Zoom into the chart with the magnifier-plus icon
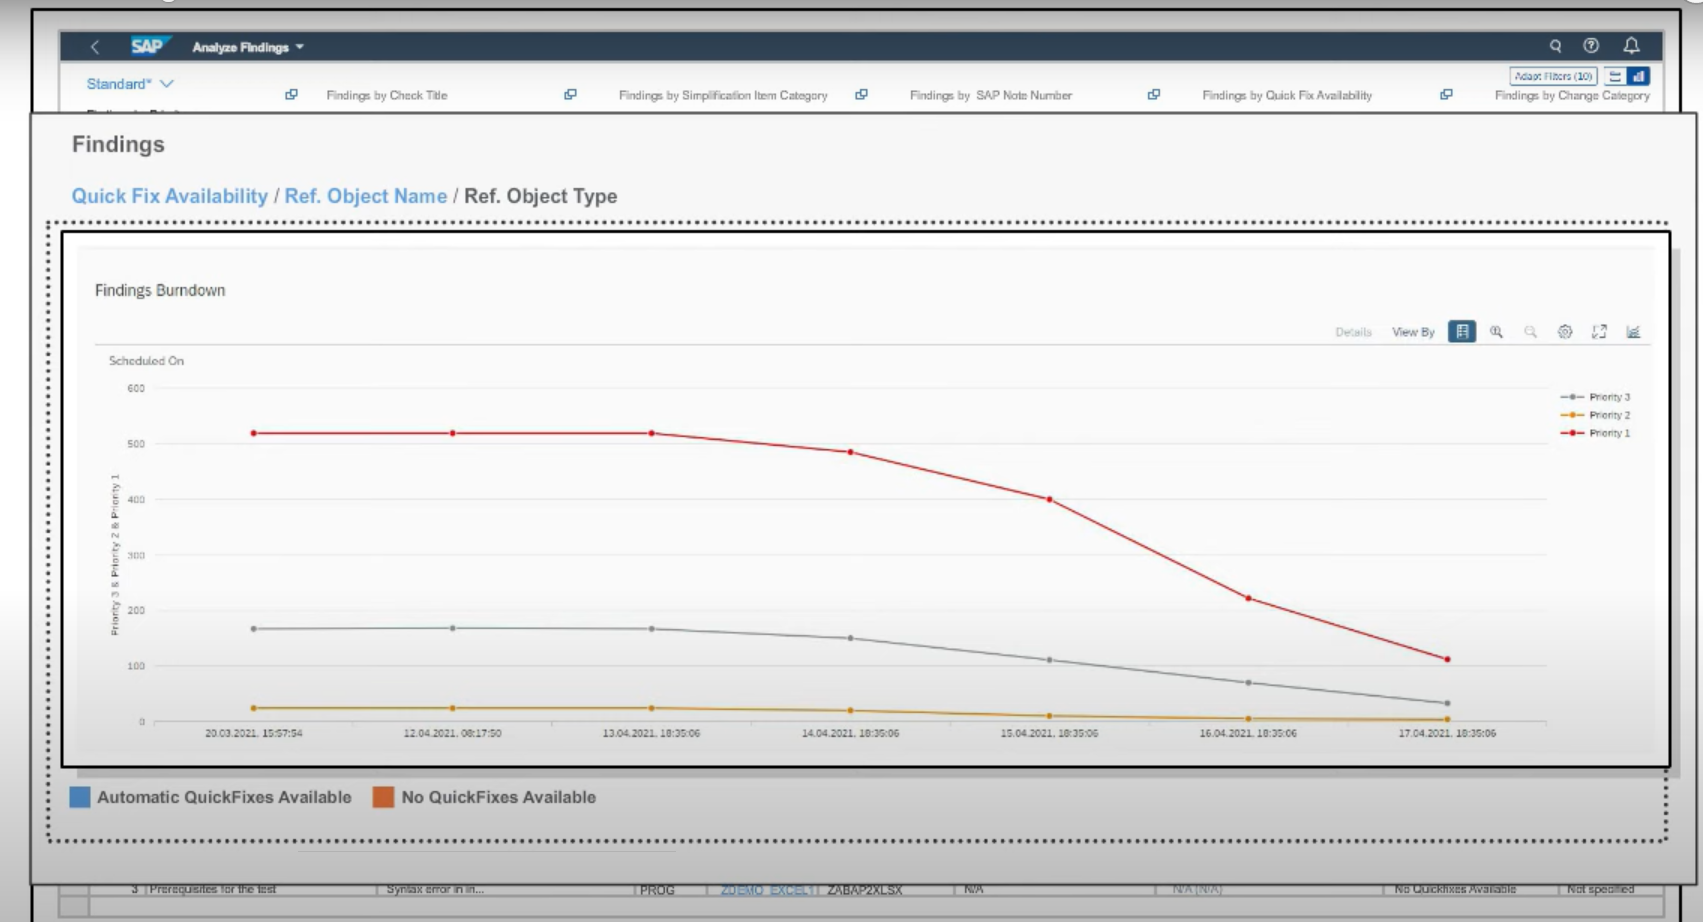This screenshot has height=922, width=1703. pos(1496,332)
